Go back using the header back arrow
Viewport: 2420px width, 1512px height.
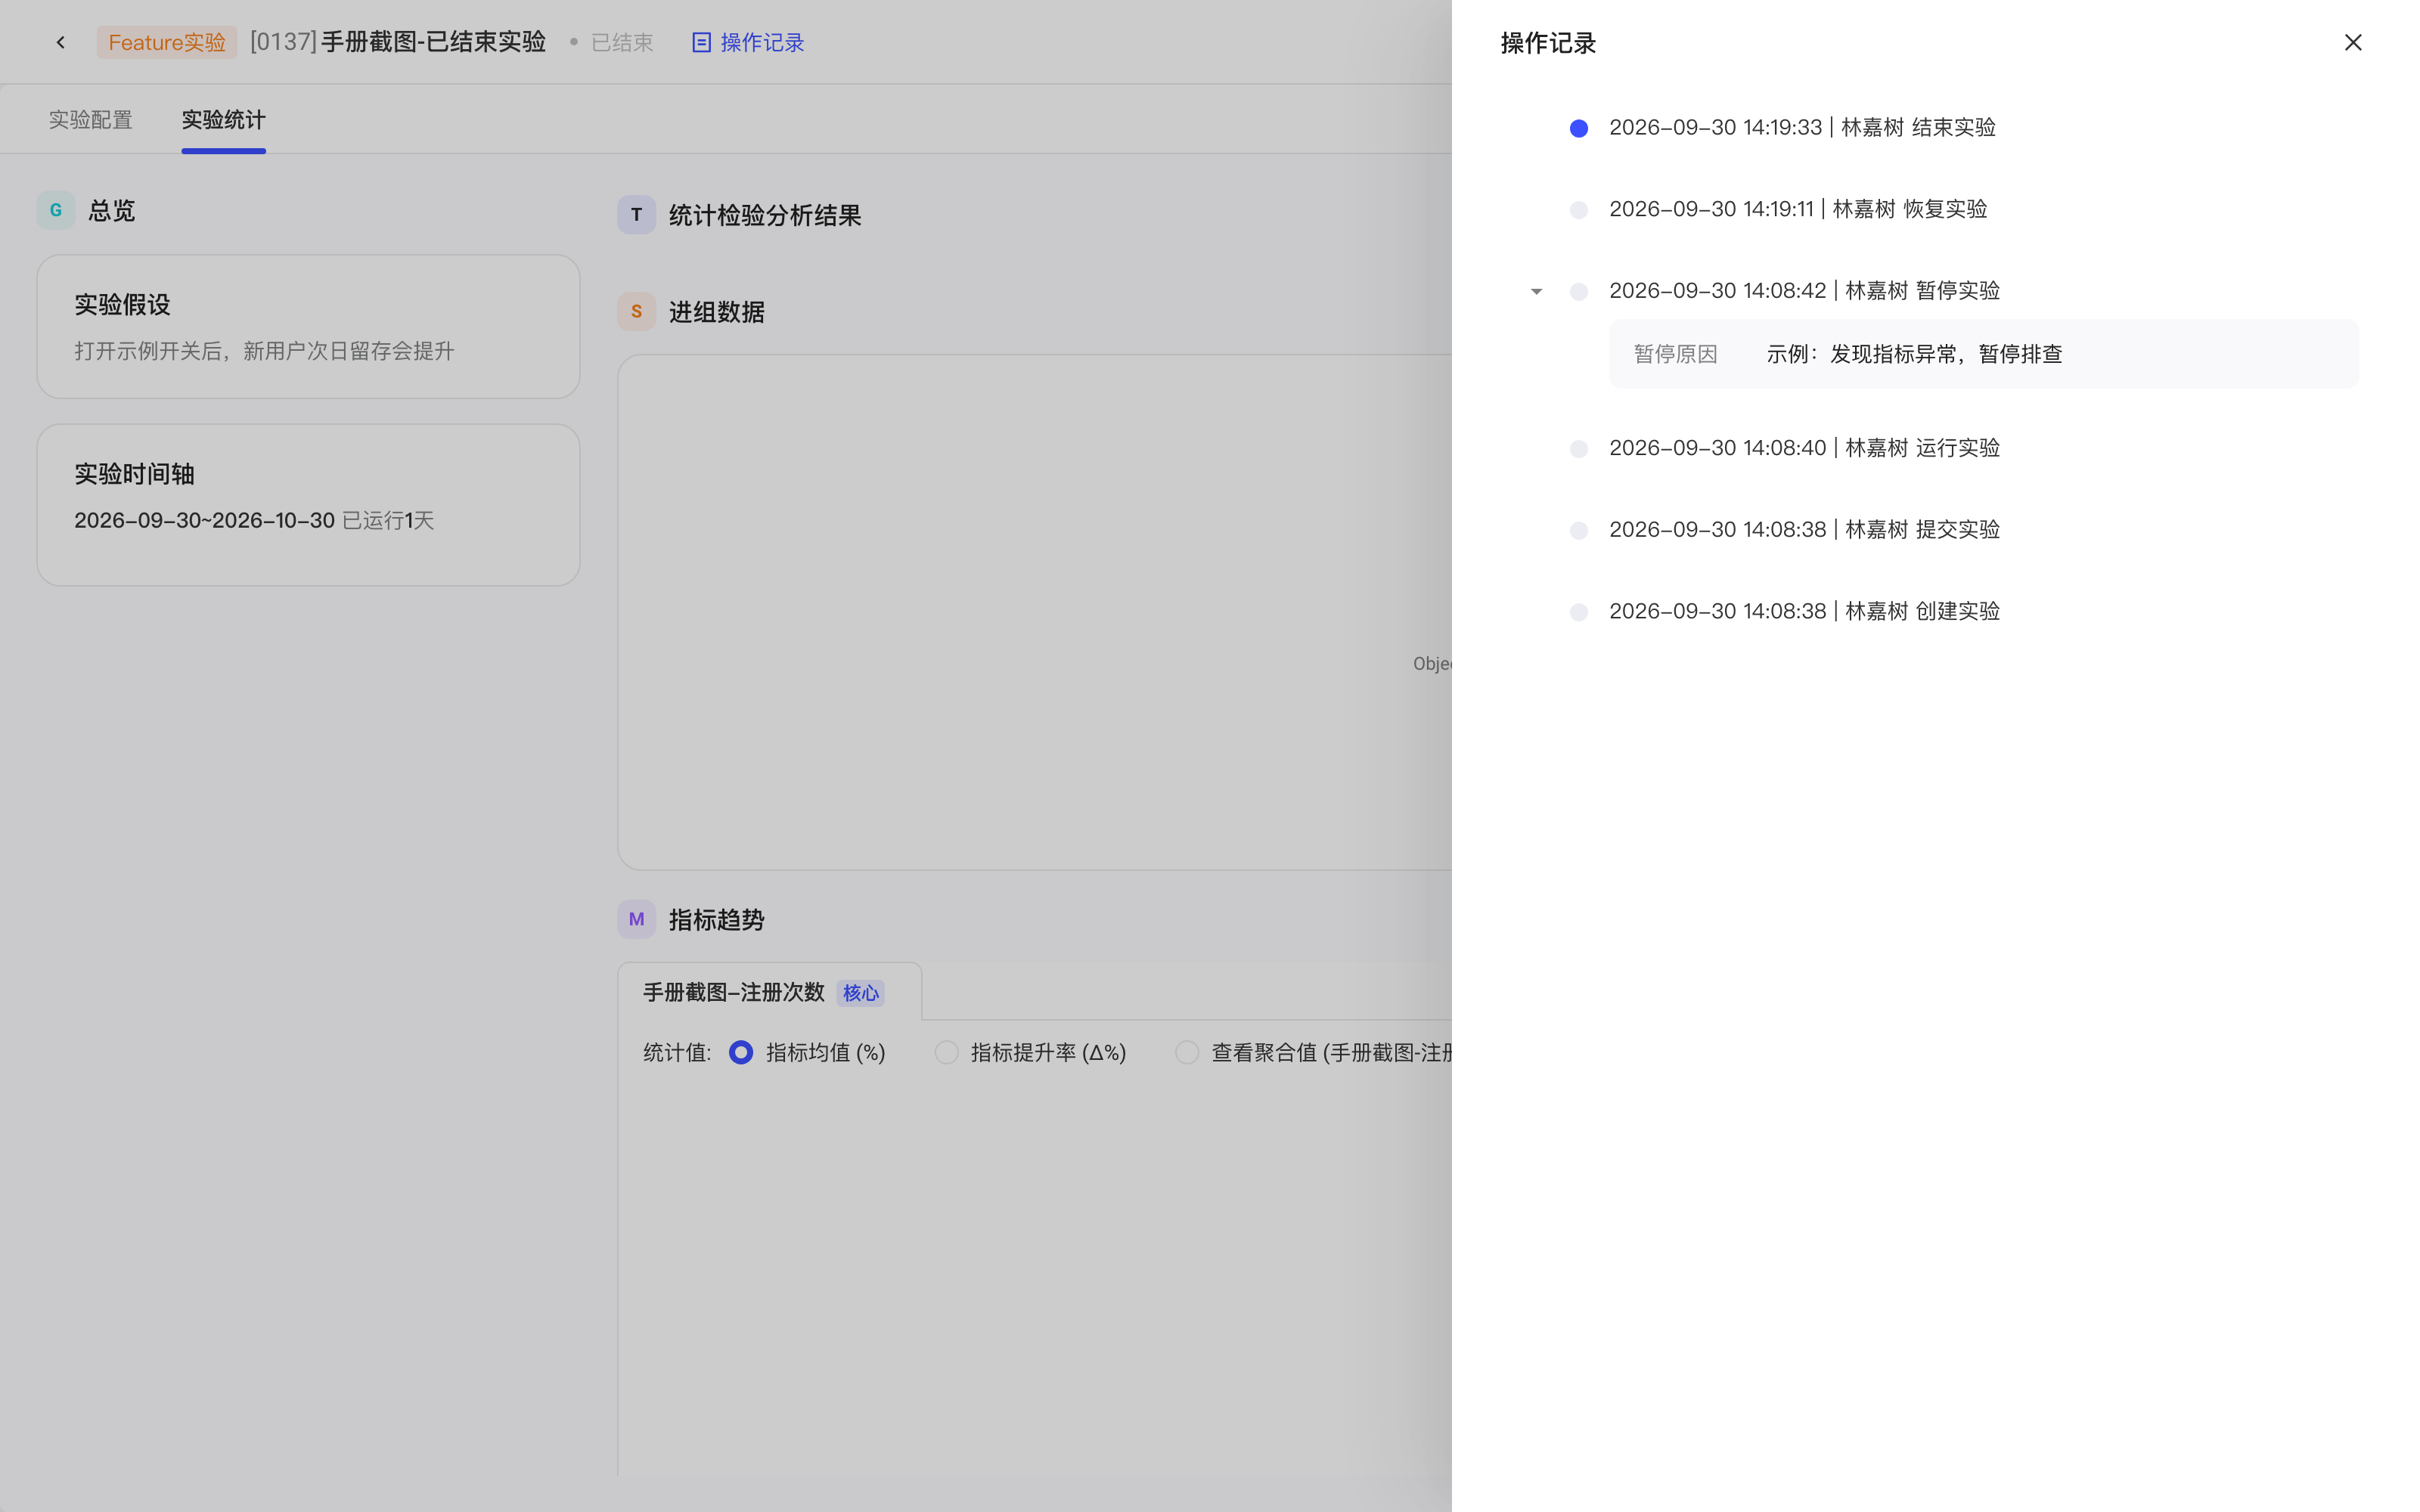[x=61, y=42]
